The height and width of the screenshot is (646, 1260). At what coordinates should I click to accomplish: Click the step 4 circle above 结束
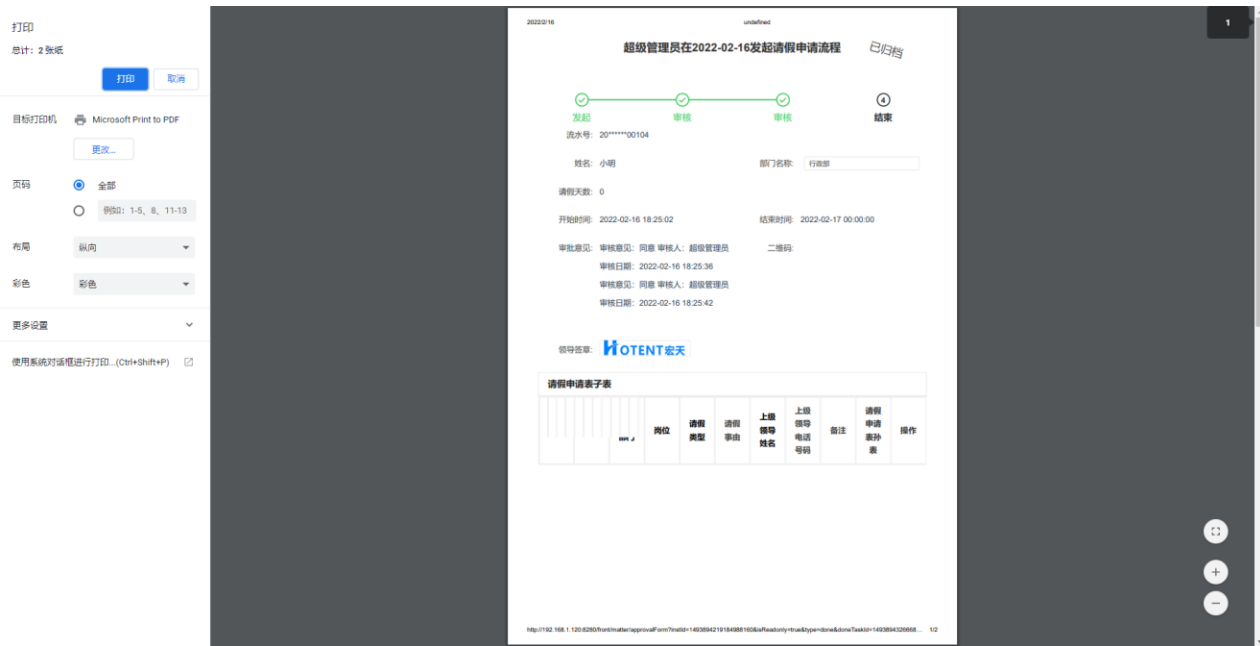pyautogui.click(x=883, y=100)
